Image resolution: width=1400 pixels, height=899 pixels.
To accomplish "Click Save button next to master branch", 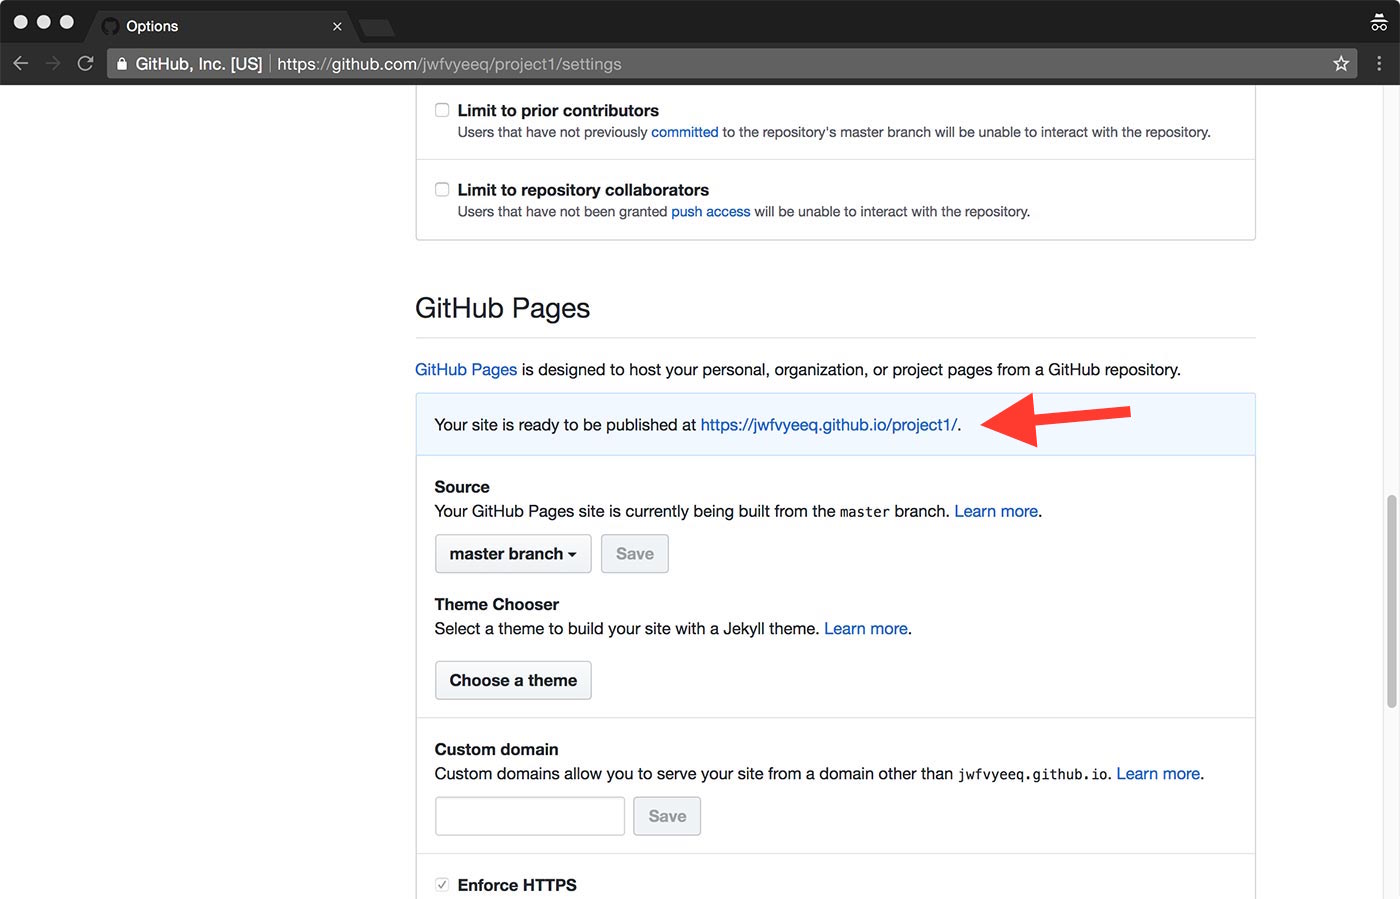I will click(635, 554).
